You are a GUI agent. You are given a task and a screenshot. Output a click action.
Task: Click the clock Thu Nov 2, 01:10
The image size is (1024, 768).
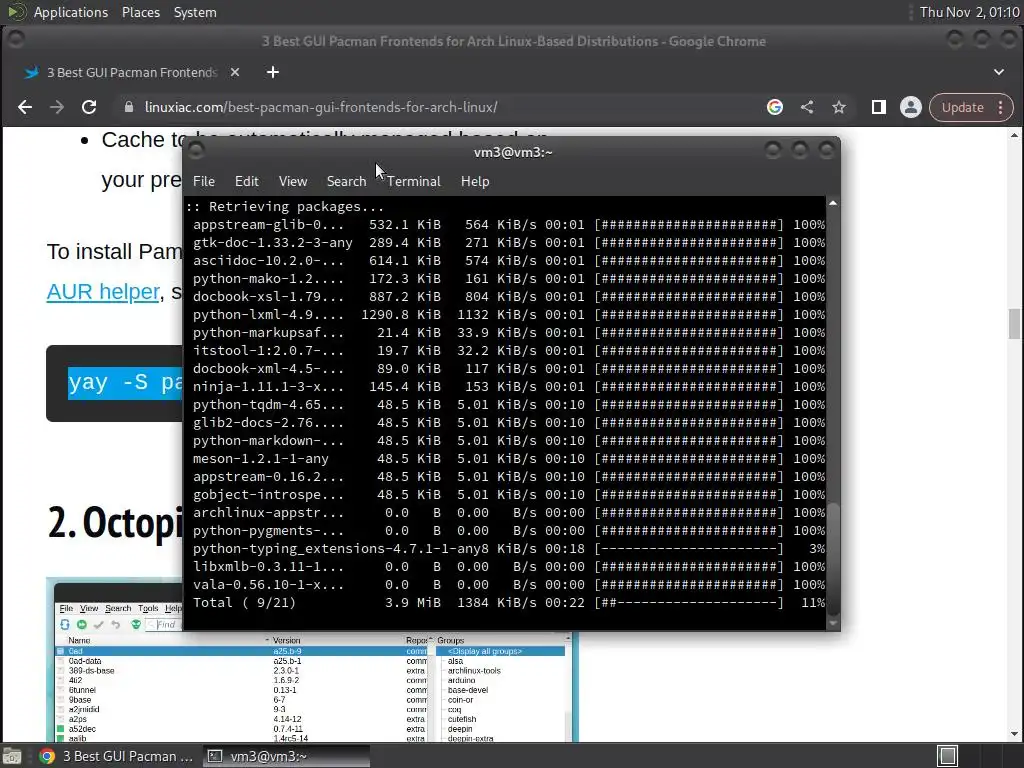969,12
